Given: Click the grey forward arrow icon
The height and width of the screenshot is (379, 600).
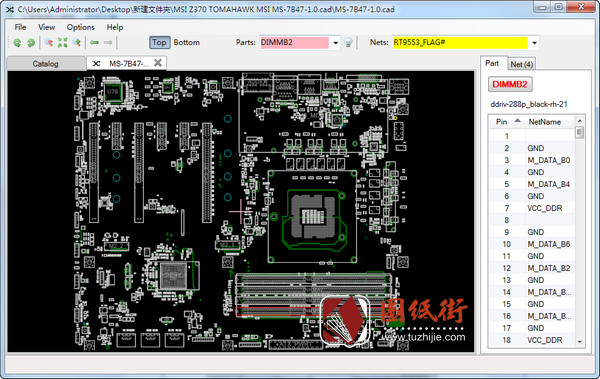Looking at the screenshot, I should [x=108, y=42].
